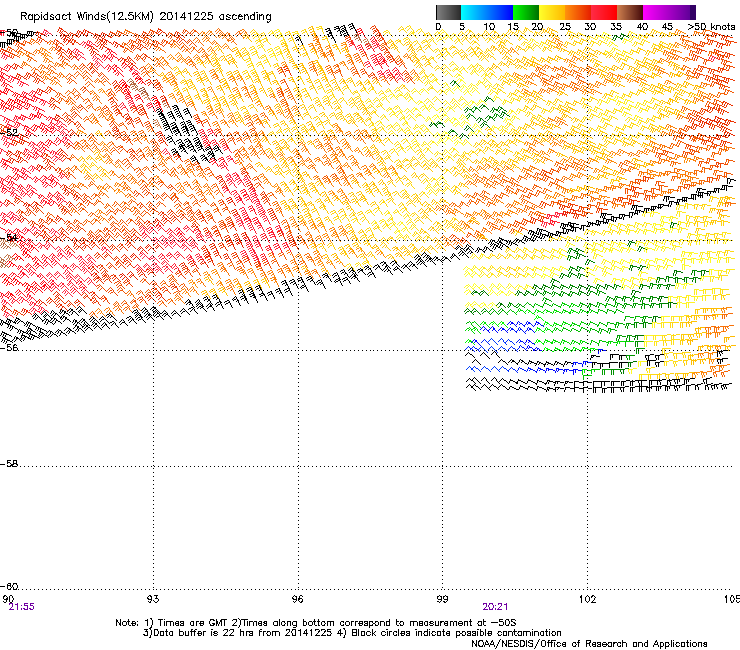Click the dark purple 45-50 knots swatch
The image size is (740, 650).
pyautogui.click(x=682, y=12)
